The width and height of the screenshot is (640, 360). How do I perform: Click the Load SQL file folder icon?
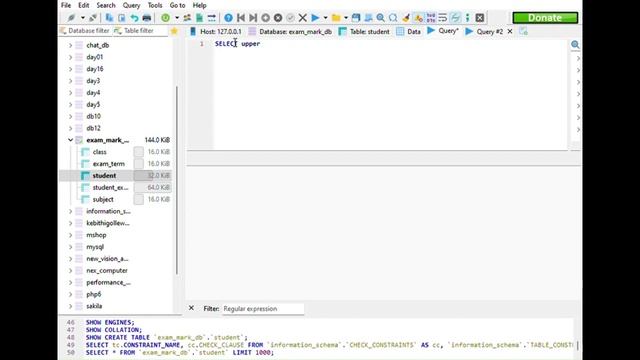click(336, 18)
